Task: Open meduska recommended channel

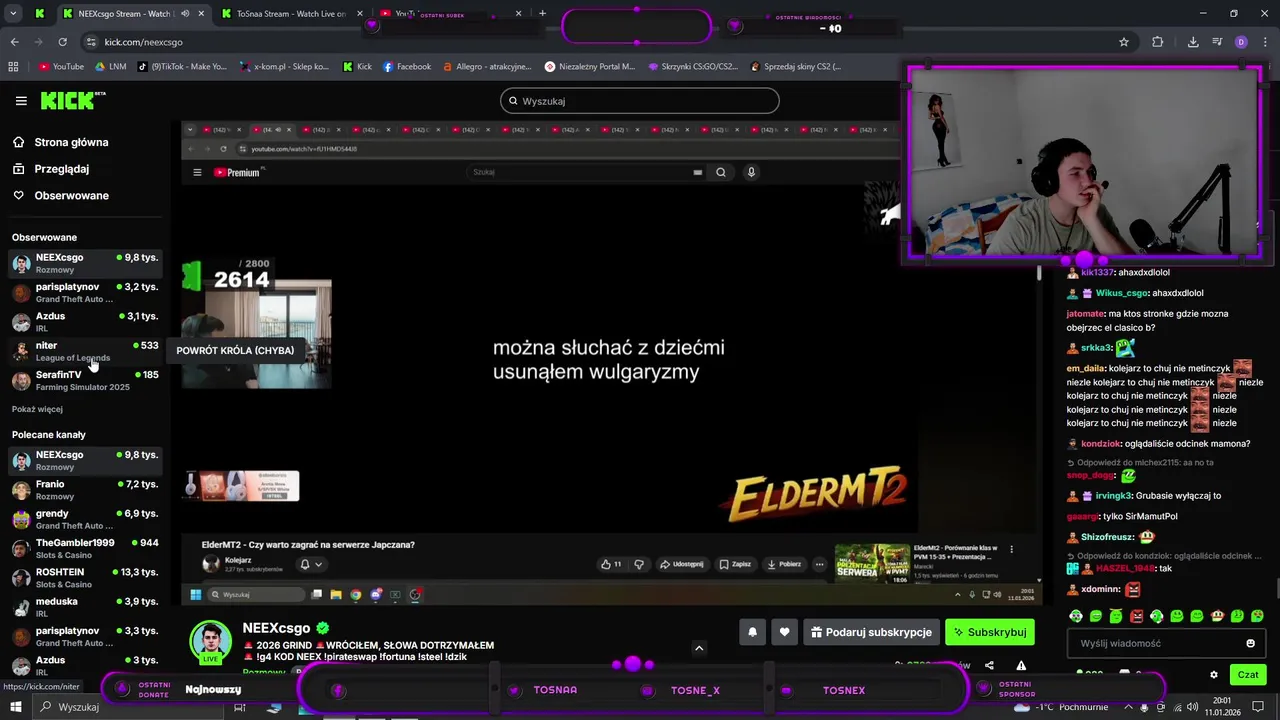Action: click(84, 607)
